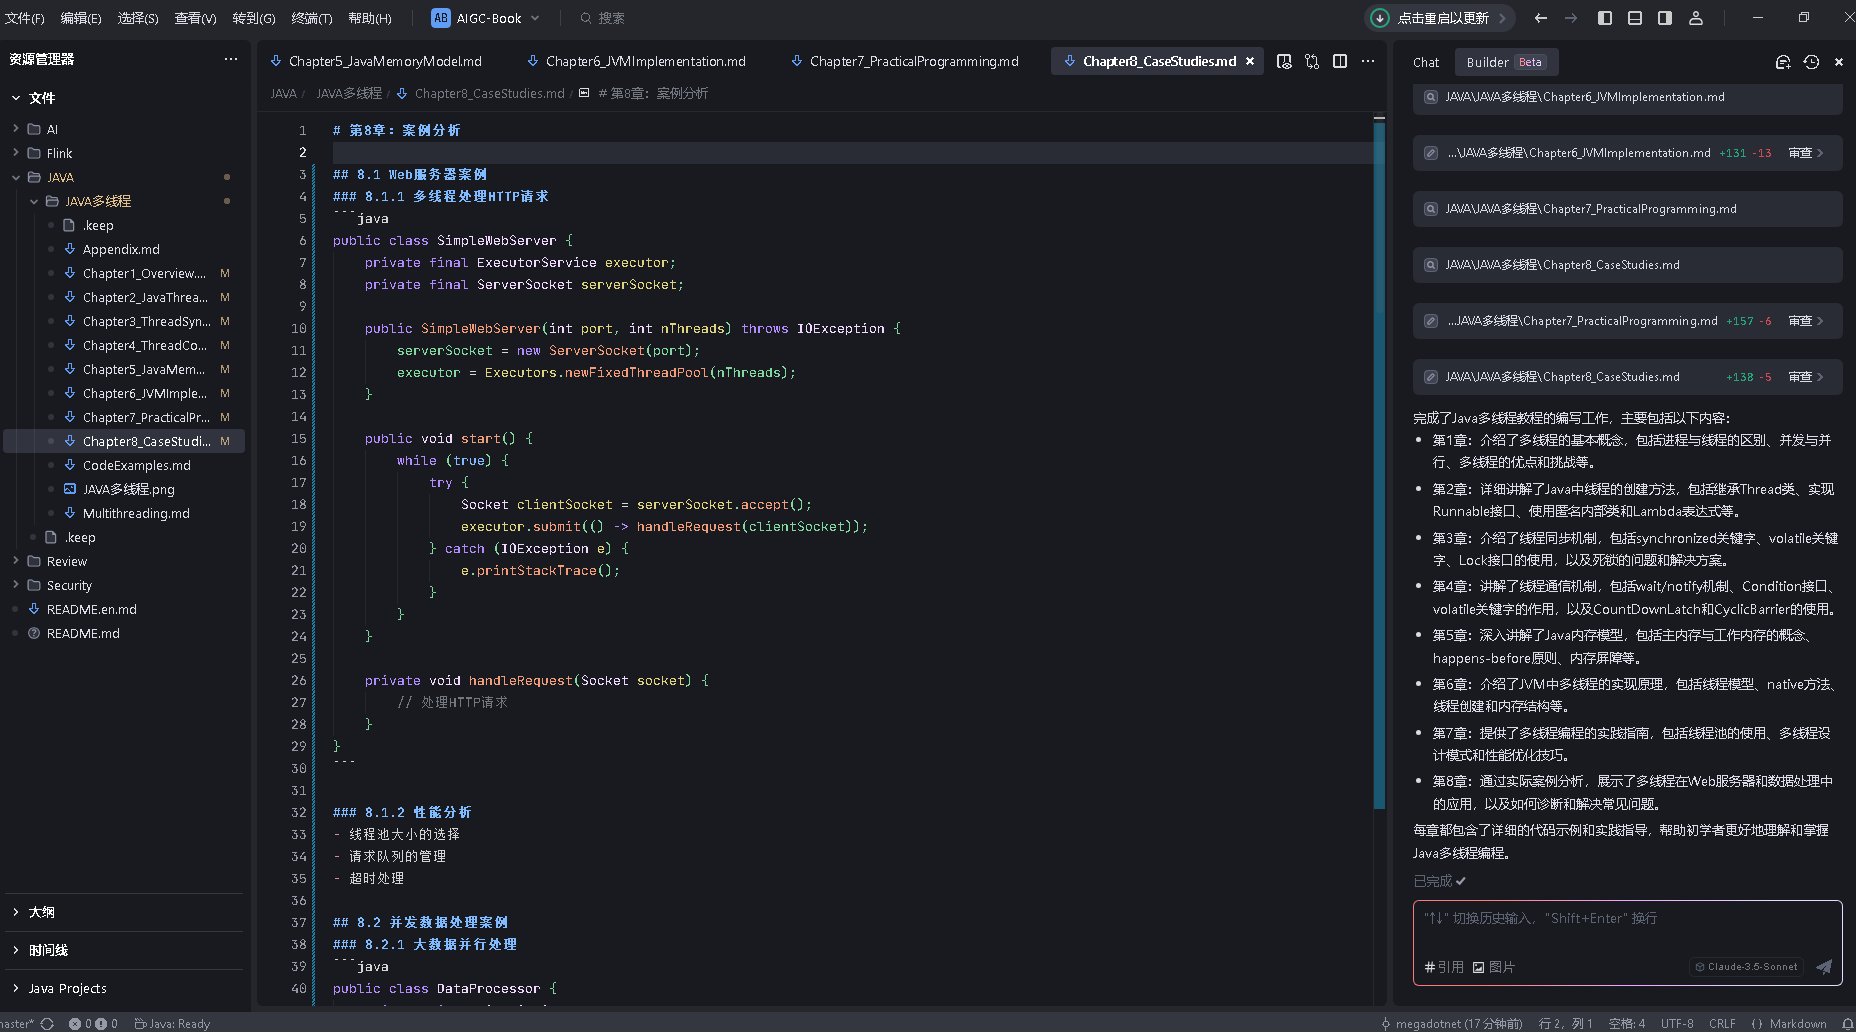Open the account profile icon

1696,18
